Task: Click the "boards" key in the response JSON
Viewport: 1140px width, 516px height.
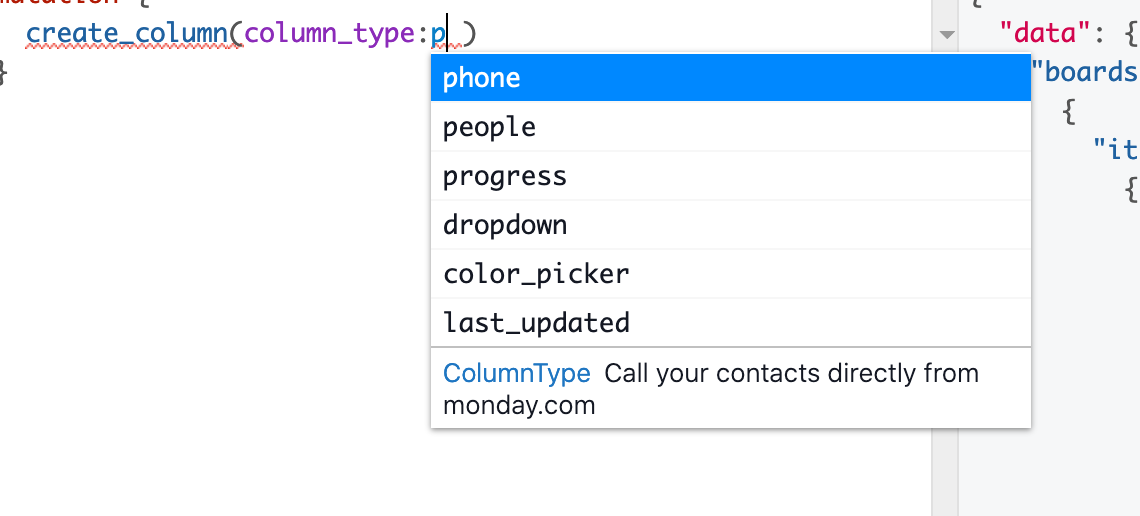Action: point(1085,72)
